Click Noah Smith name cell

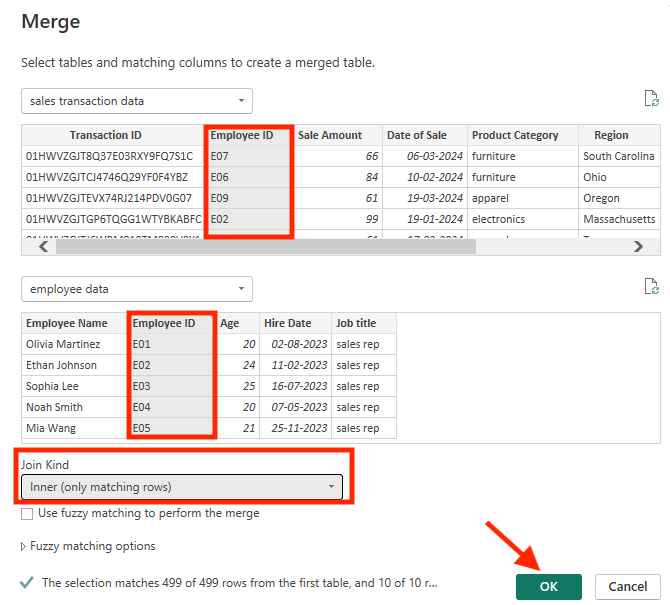[x=74, y=407]
